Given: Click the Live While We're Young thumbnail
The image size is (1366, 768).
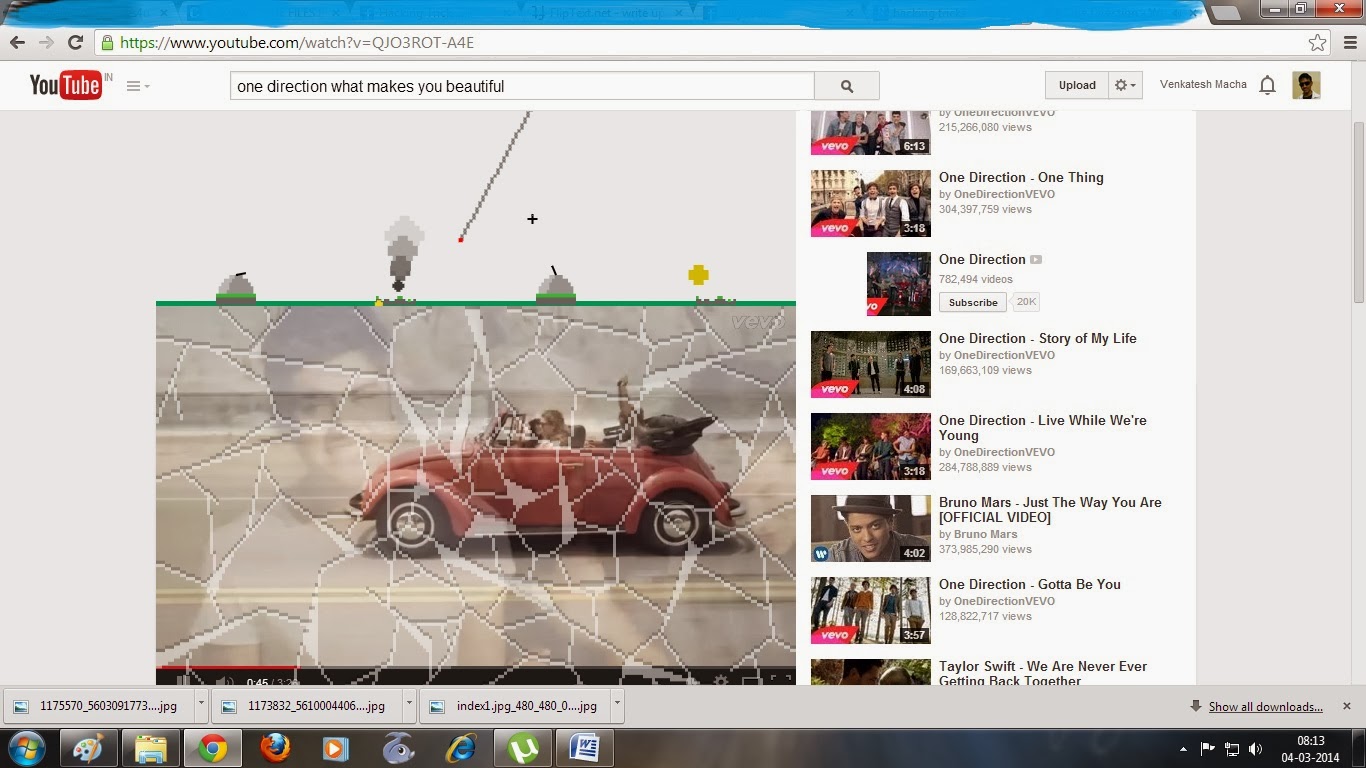Looking at the screenshot, I should 870,446.
